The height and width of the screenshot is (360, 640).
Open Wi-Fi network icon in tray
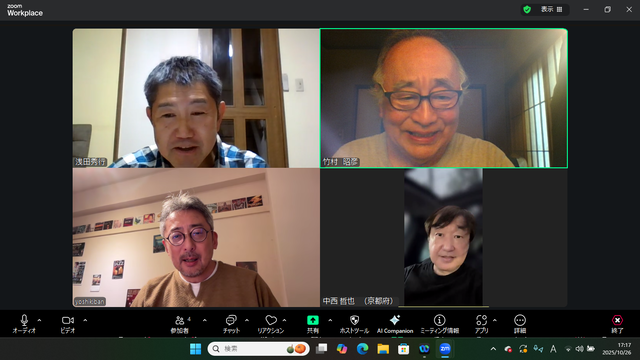(568, 349)
